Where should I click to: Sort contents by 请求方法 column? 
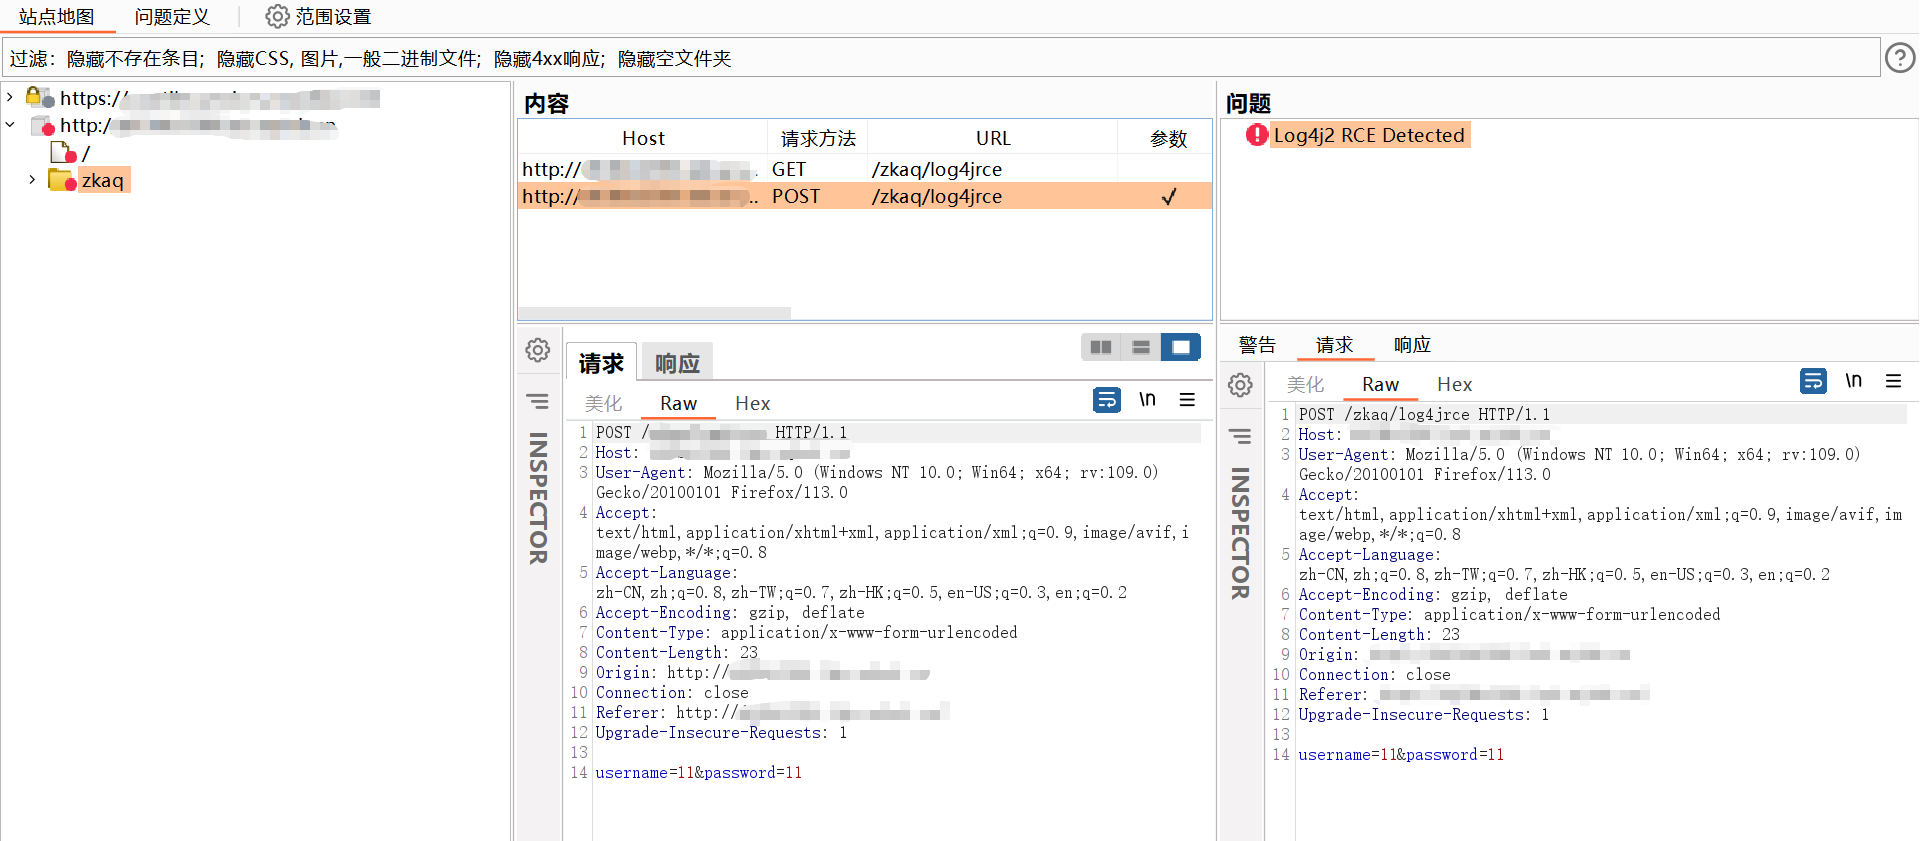coord(818,138)
